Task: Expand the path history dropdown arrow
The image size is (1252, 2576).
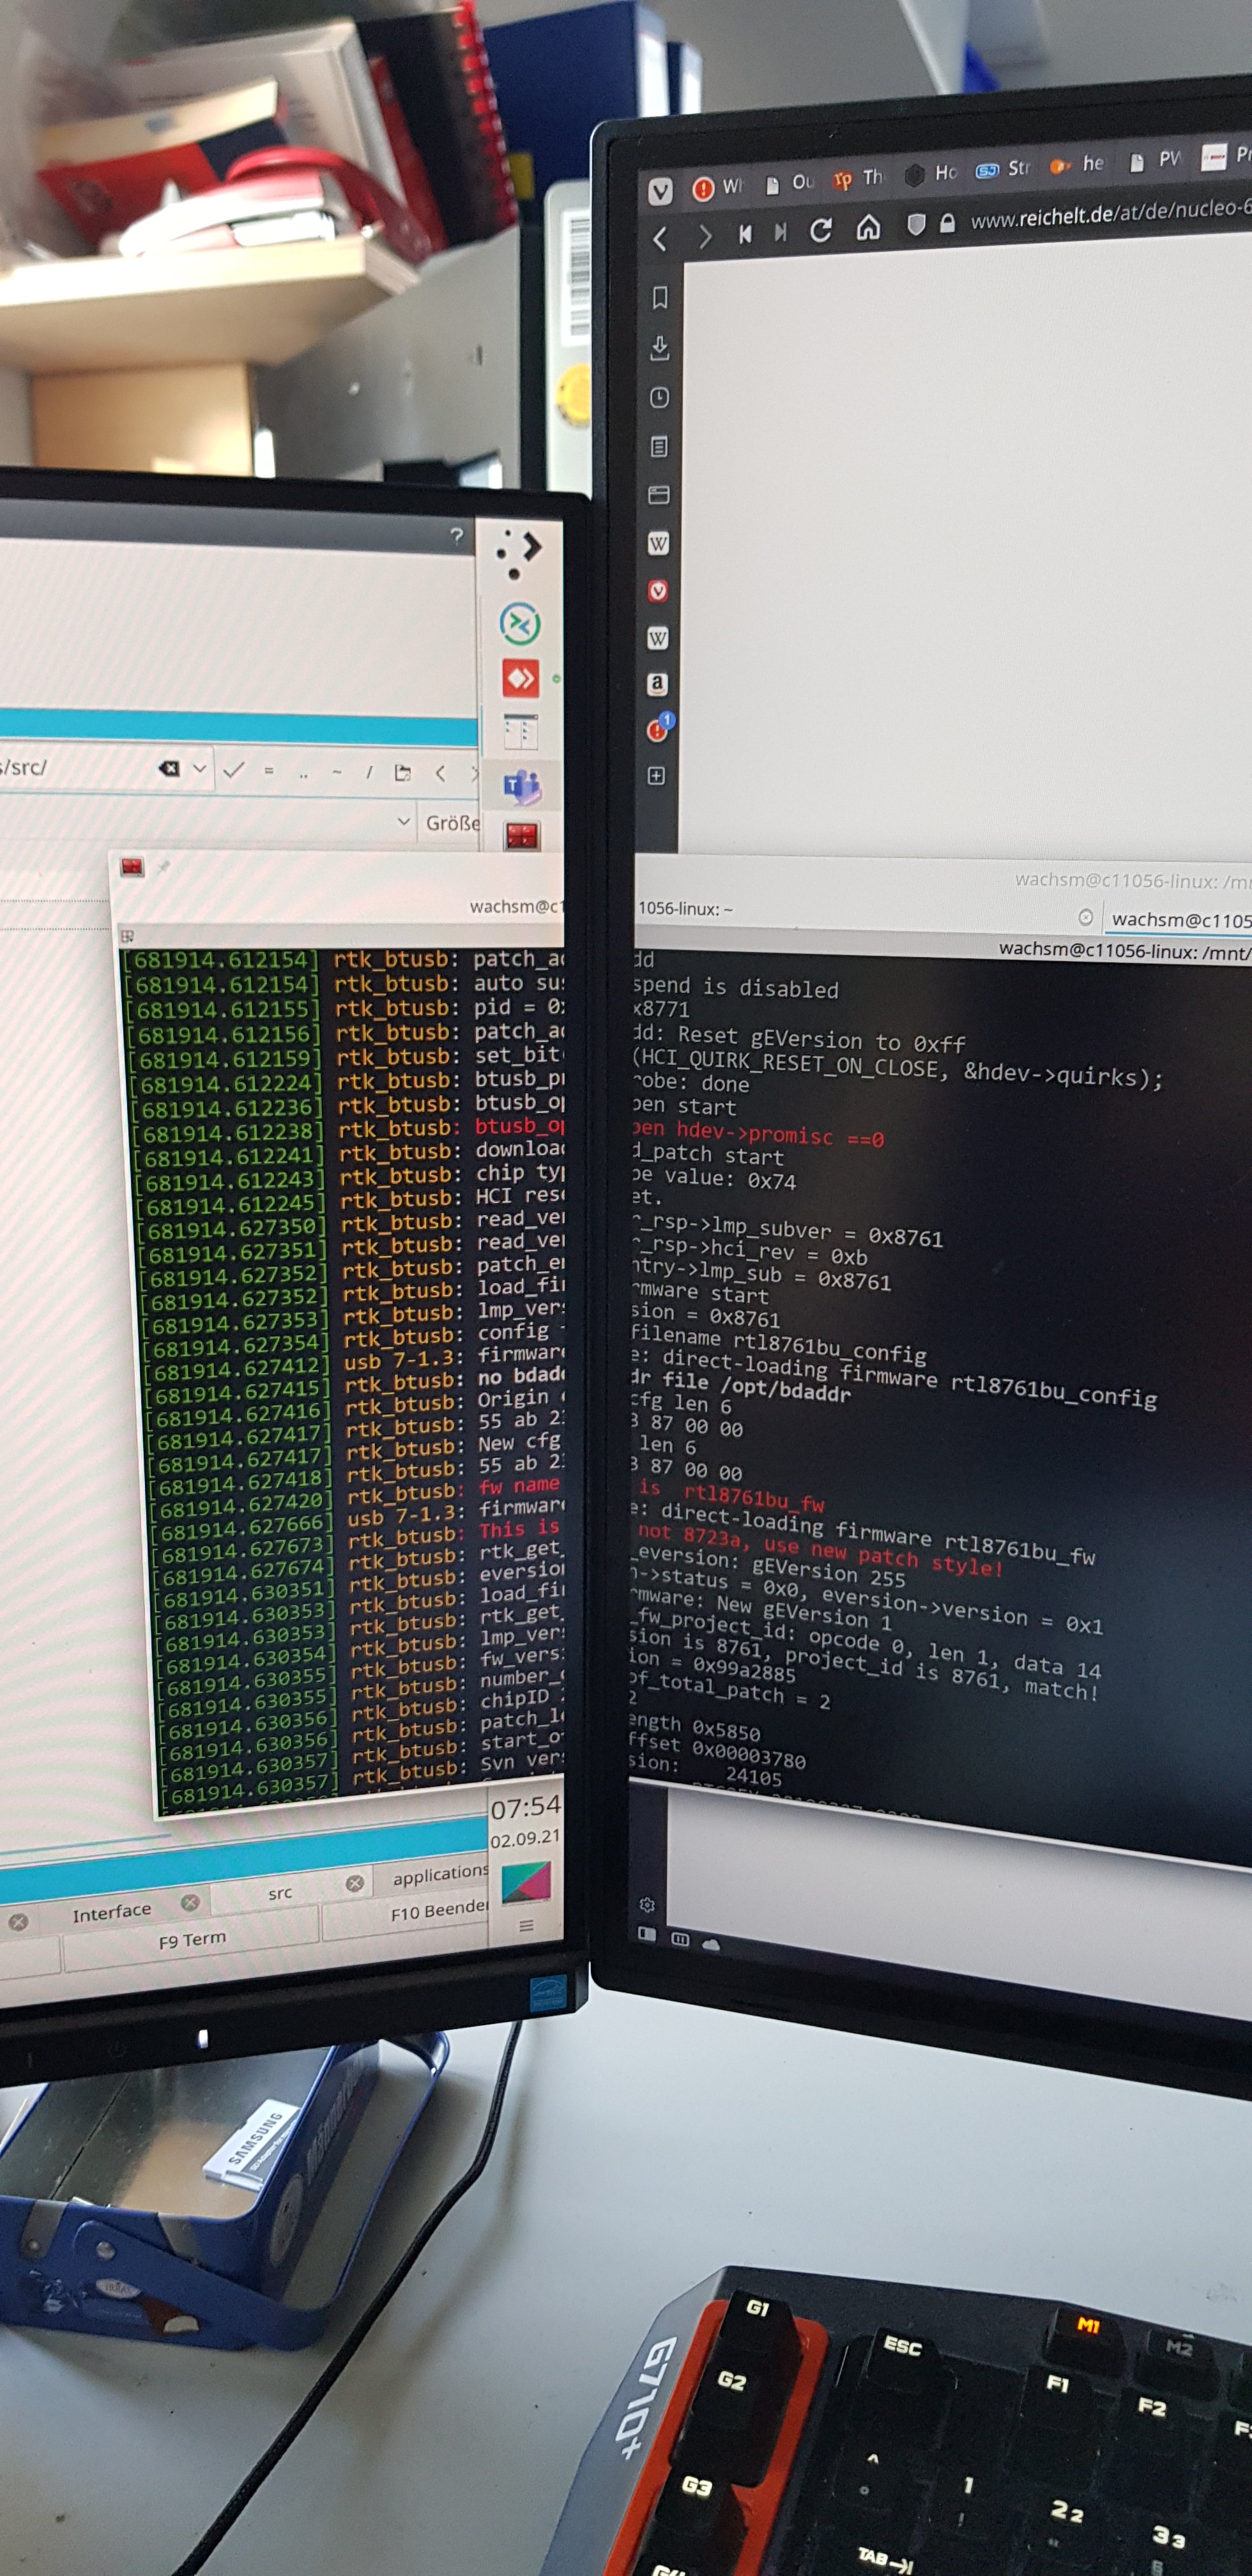Action: pos(200,768)
